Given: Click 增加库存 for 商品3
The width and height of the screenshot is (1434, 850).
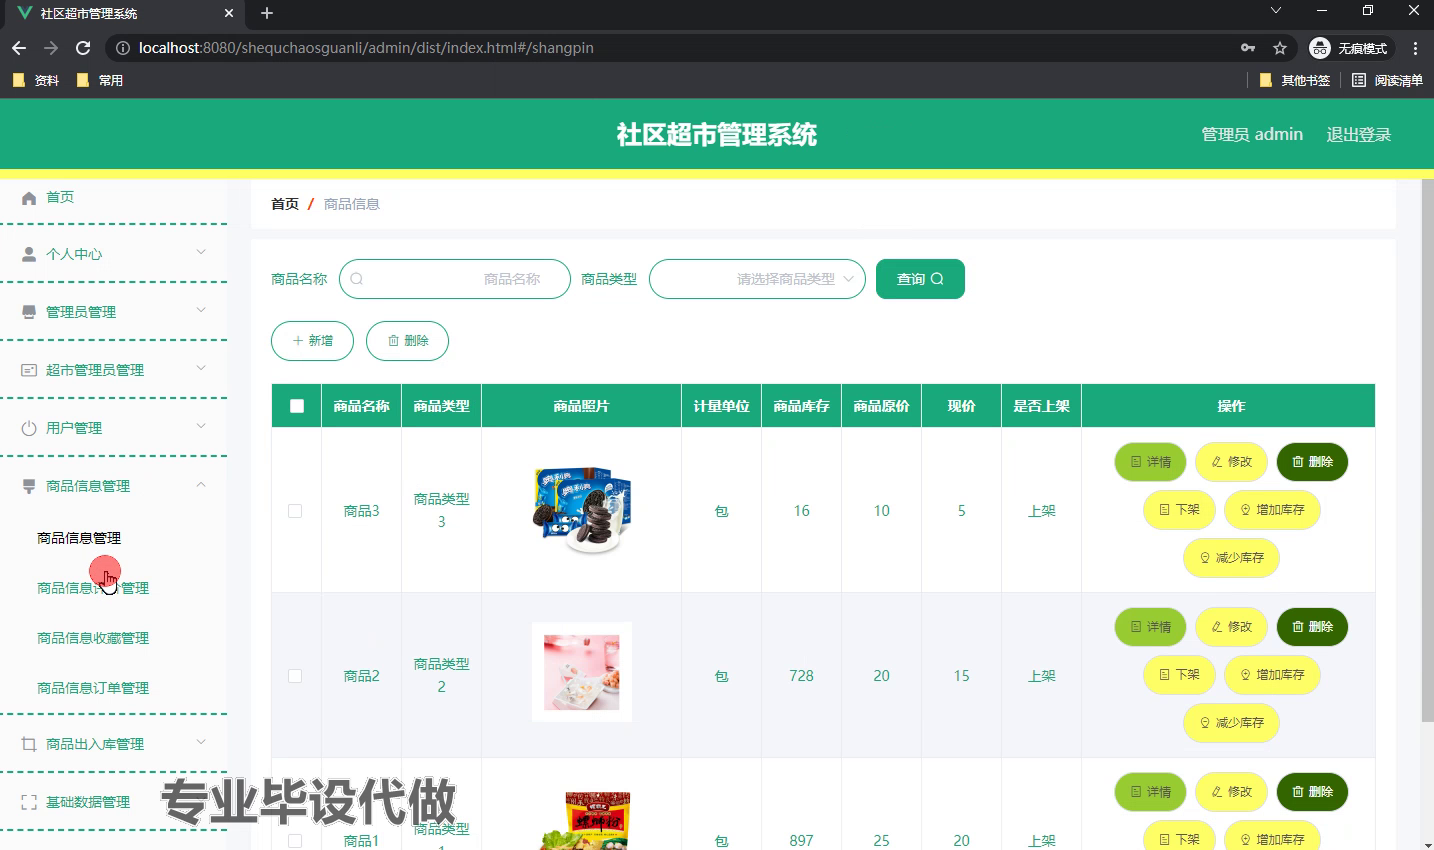Looking at the screenshot, I should (1272, 510).
